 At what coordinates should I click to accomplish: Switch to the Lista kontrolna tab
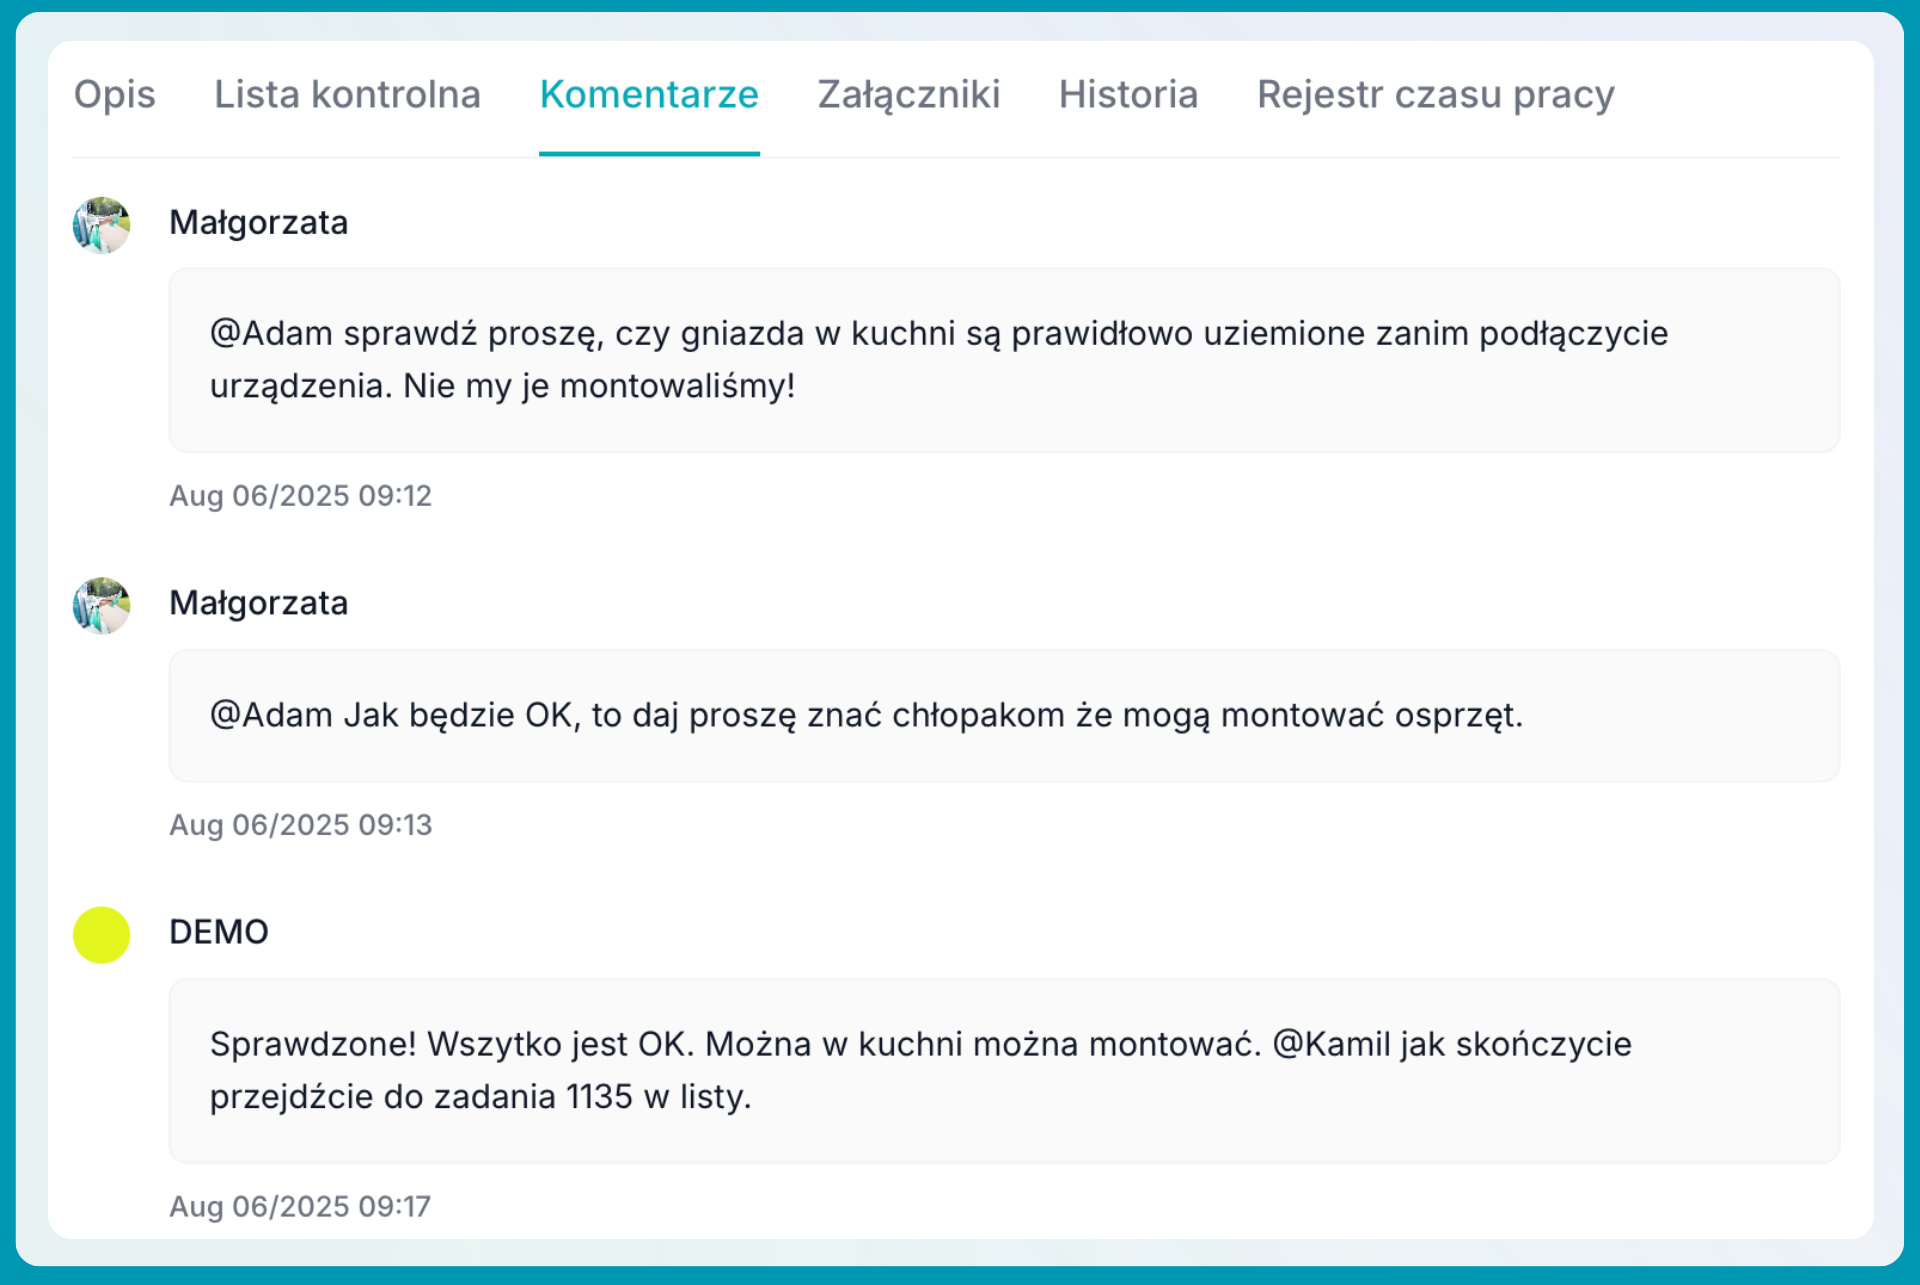point(347,95)
